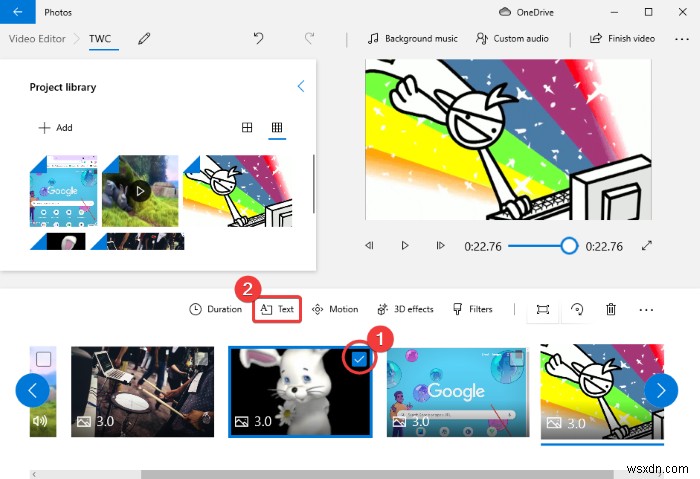Toggle audio icon on the leftmost clip
The height and width of the screenshot is (479, 700).
click(x=40, y=421)
